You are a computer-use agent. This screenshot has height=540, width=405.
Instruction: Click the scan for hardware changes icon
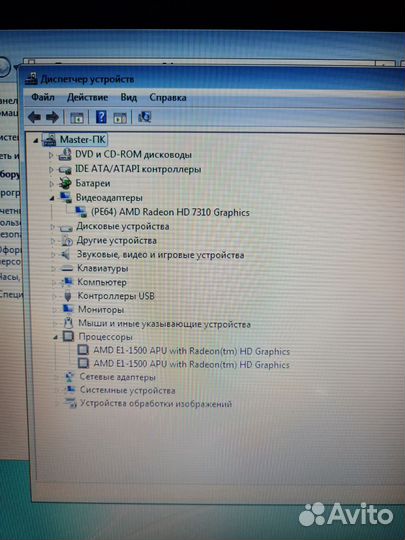pyautogui.click(x=144, y=117)
